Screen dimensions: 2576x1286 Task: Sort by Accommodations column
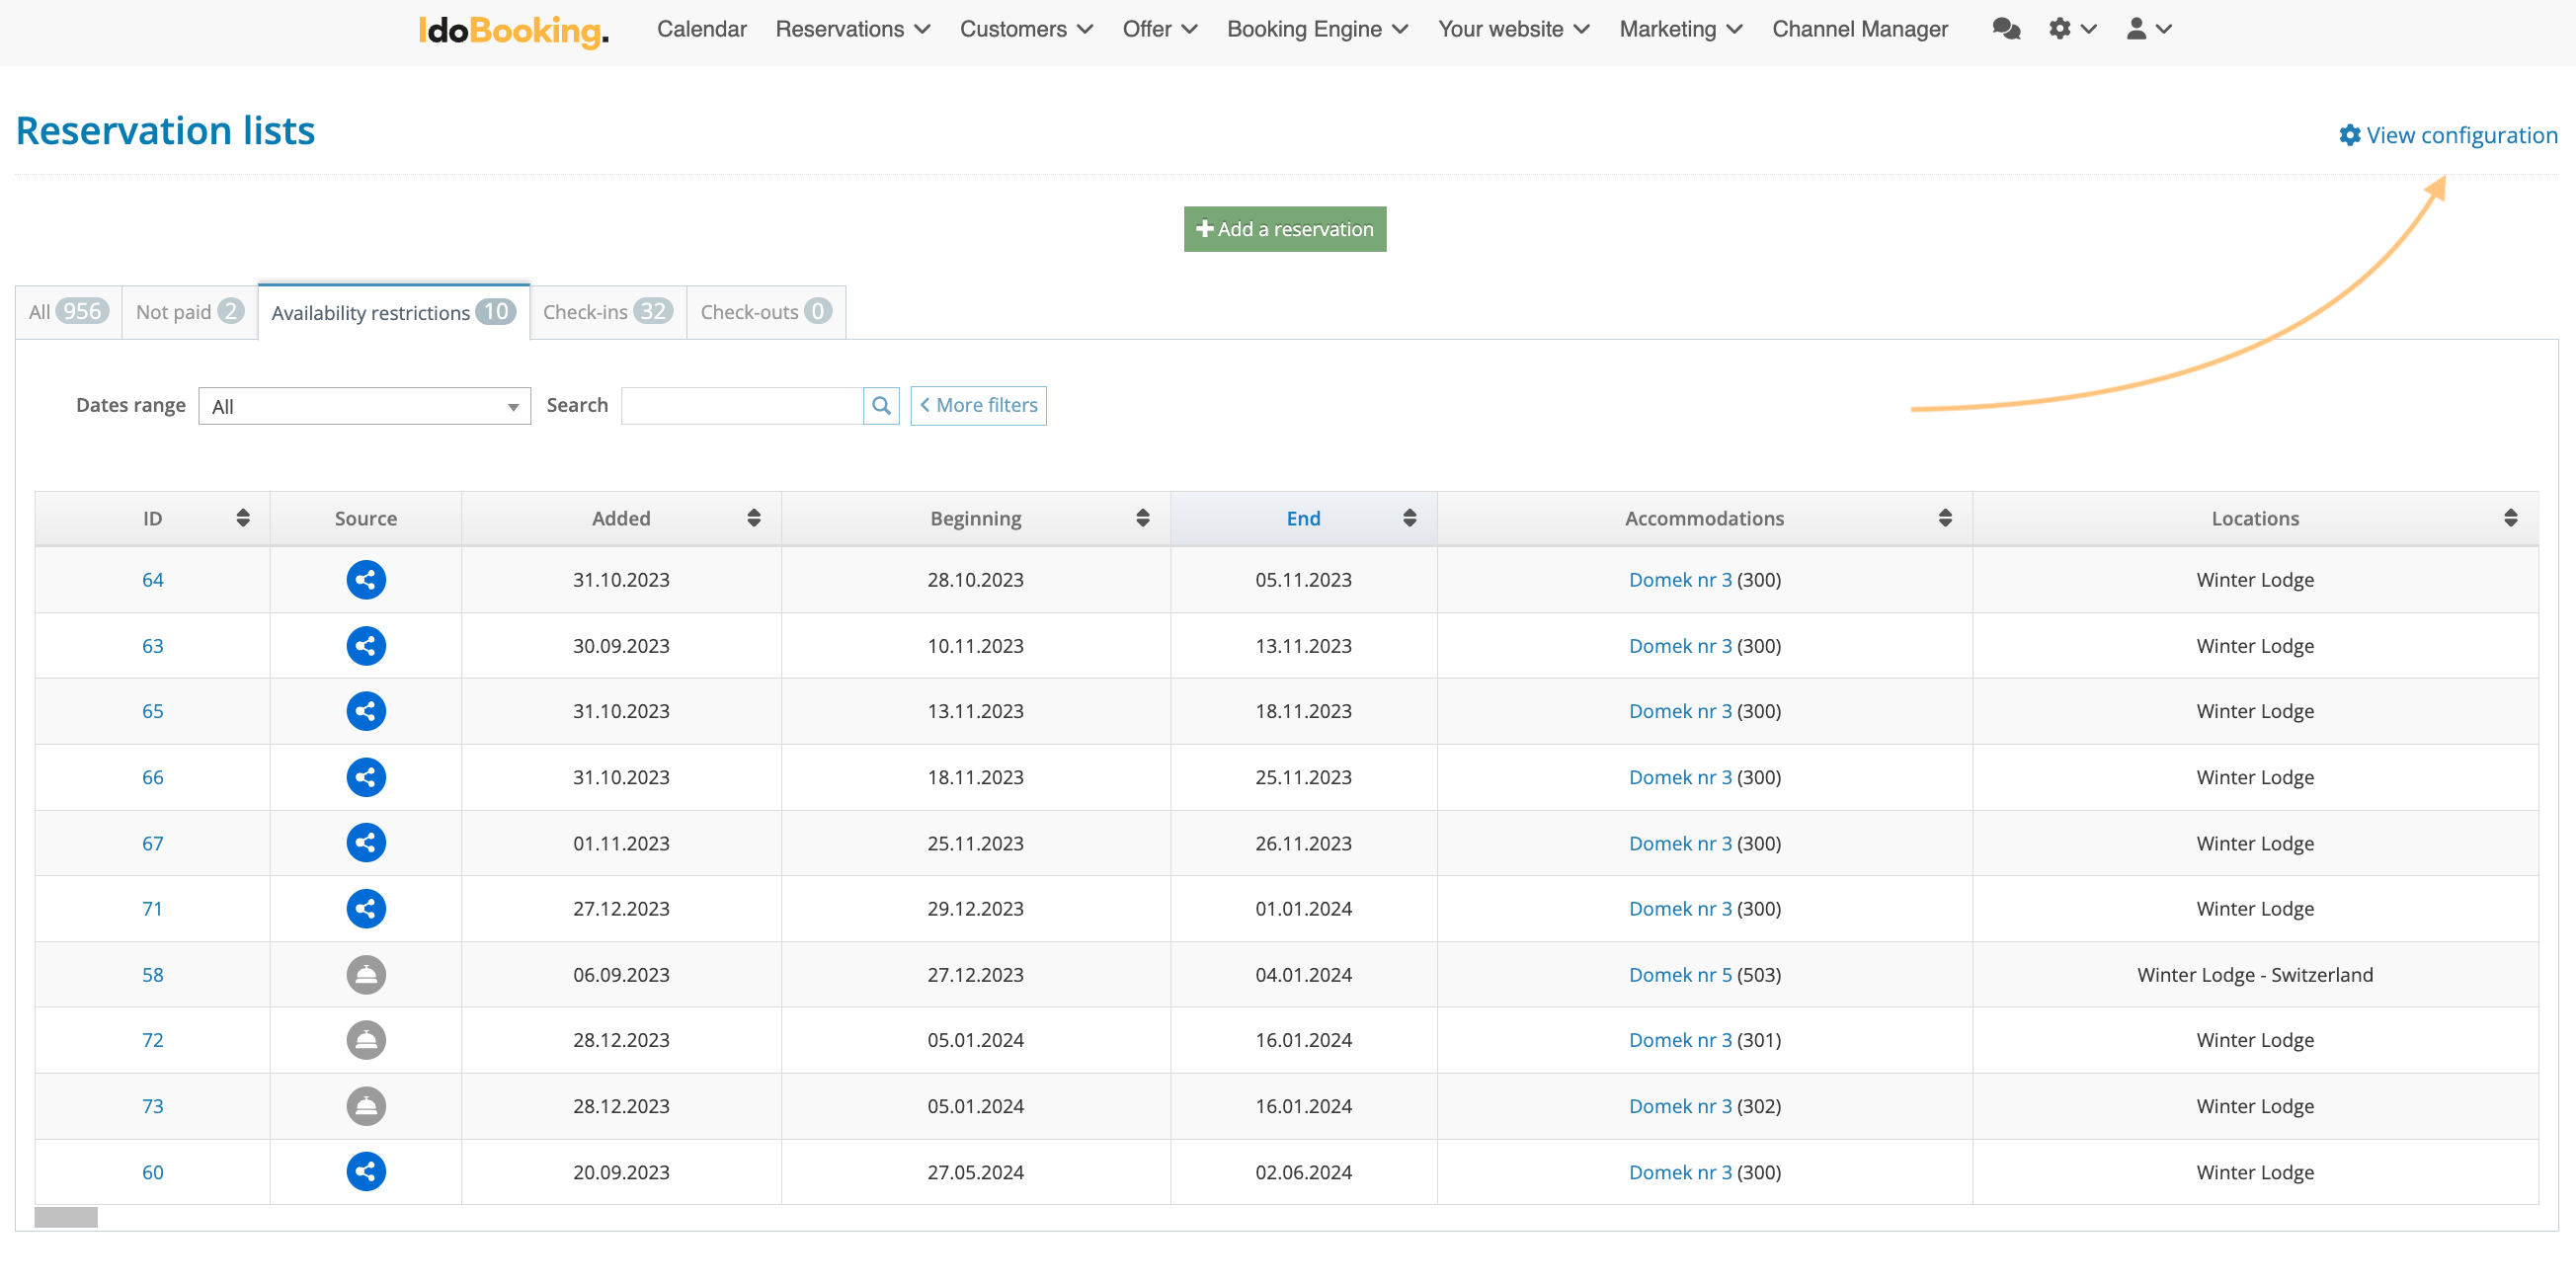(x=1944, y=518)
